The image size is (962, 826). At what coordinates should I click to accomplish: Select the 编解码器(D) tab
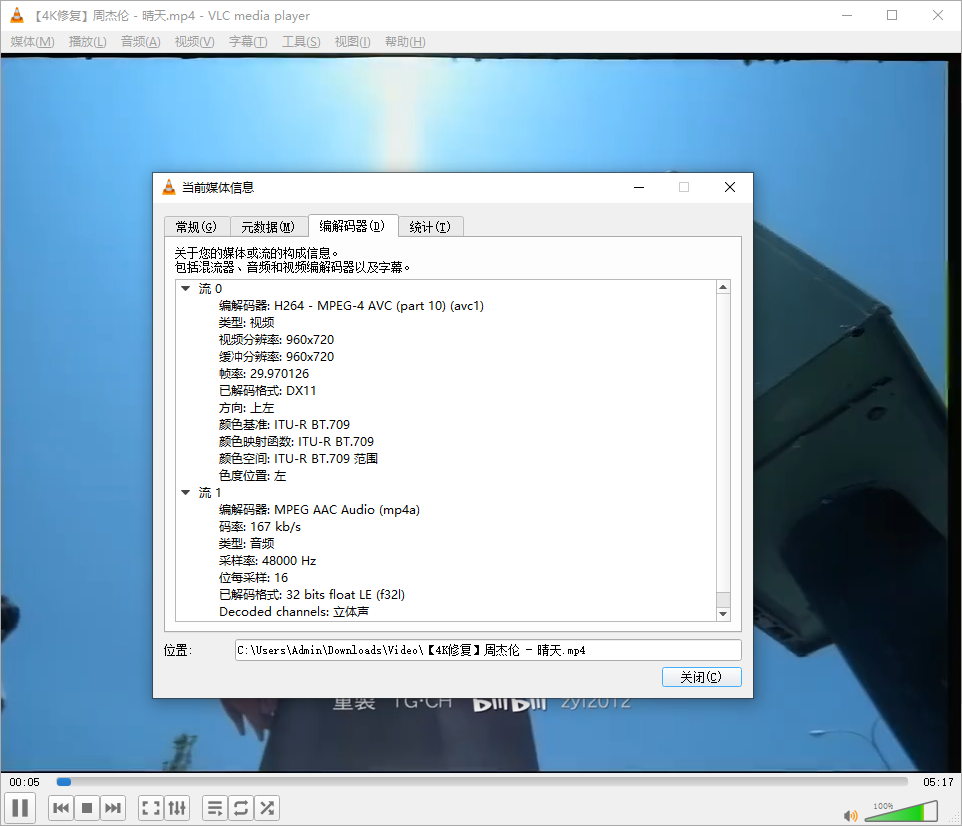click(352, 226)
